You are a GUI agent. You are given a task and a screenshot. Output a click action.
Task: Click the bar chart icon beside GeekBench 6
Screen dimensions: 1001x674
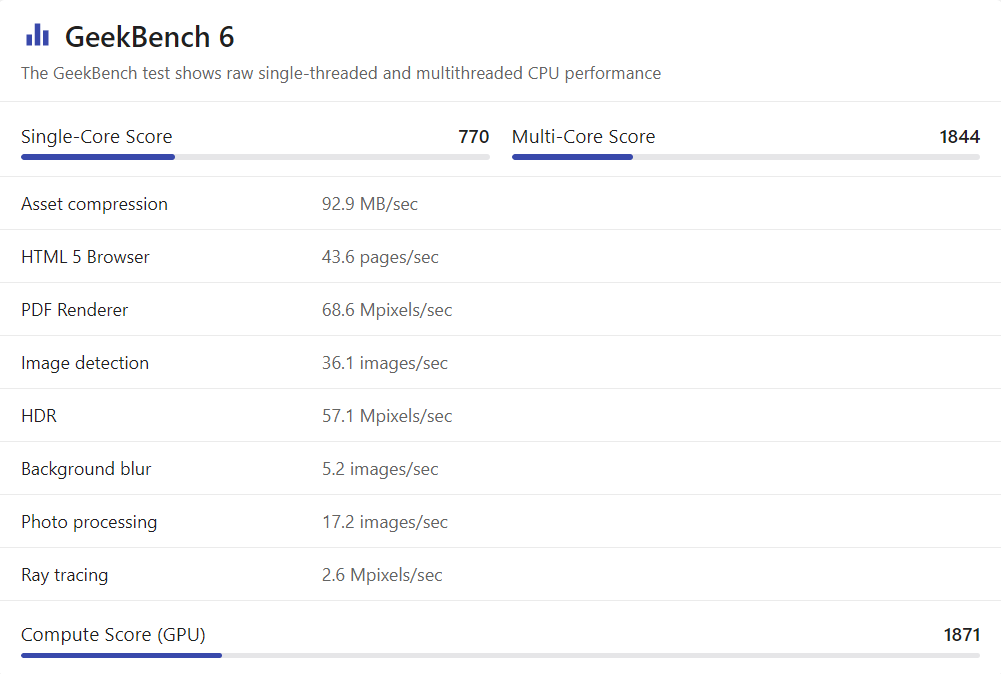[x=37, y=36]
